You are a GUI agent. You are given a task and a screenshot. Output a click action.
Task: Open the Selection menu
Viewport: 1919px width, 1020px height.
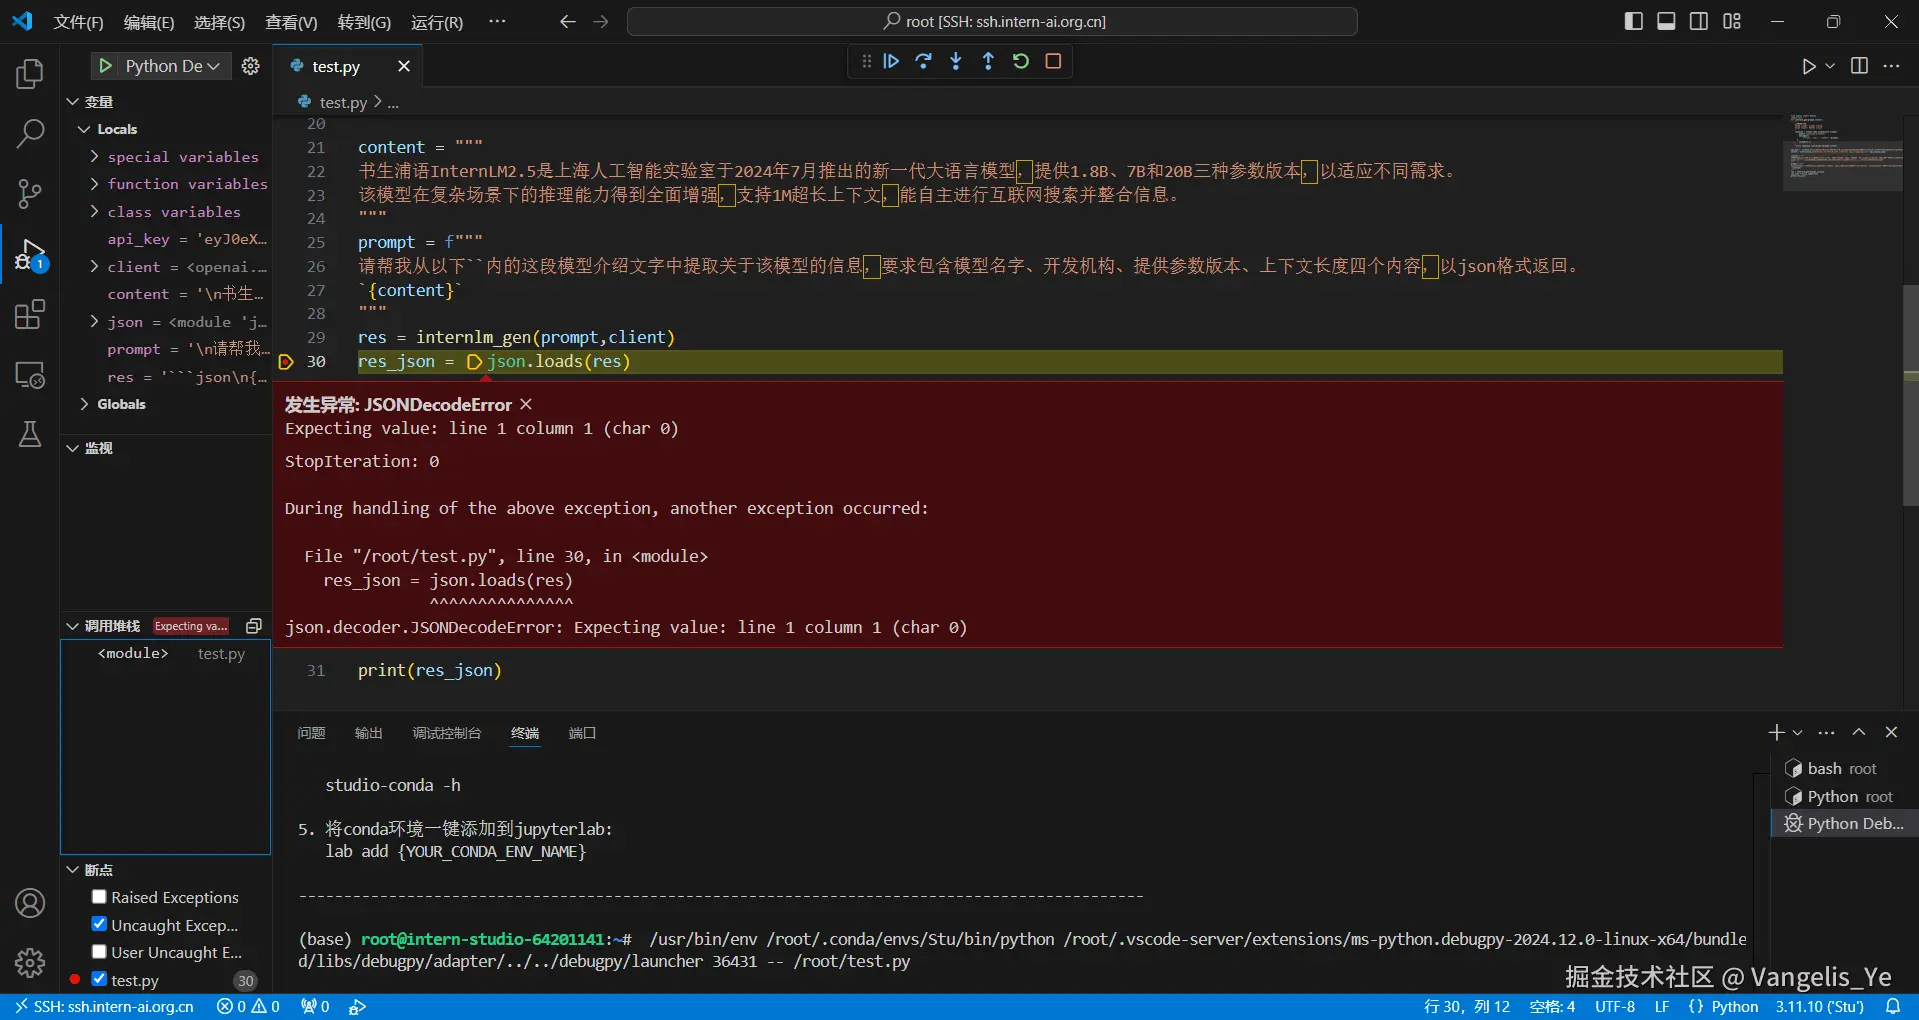tap(219, 22)
